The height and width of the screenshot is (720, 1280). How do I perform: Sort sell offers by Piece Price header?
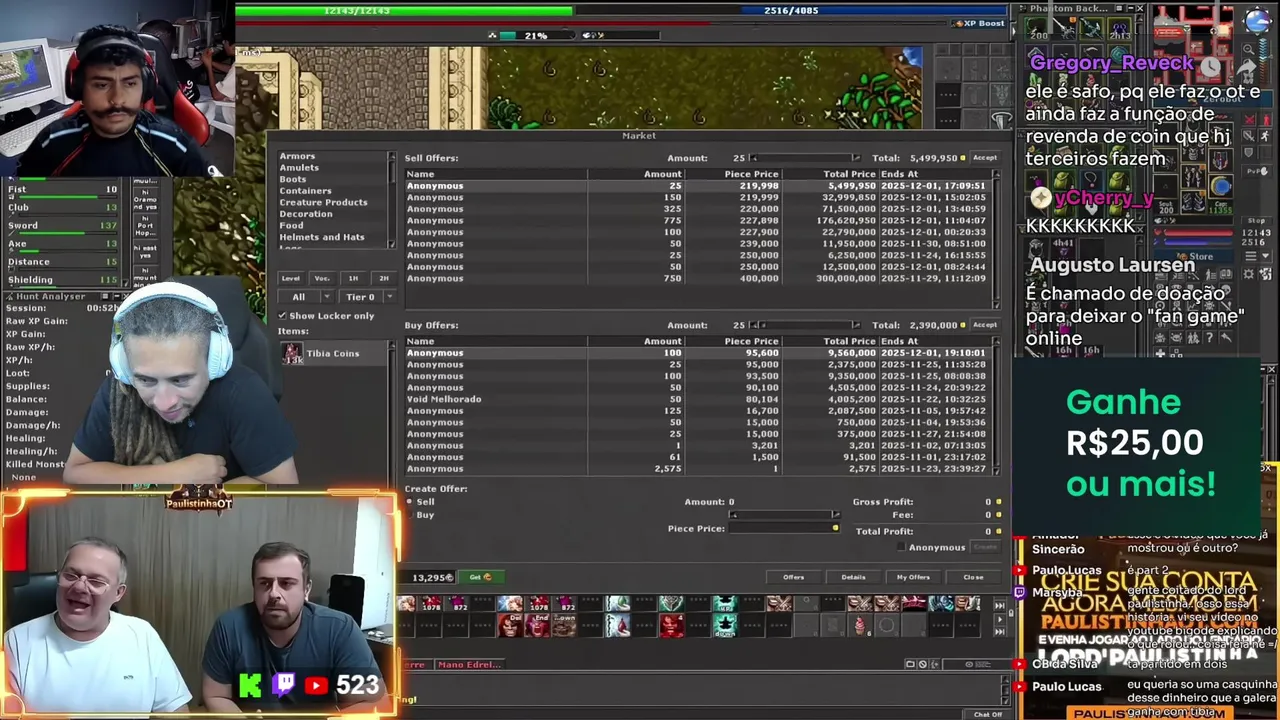pyautogui.click(x=751, y=174)
